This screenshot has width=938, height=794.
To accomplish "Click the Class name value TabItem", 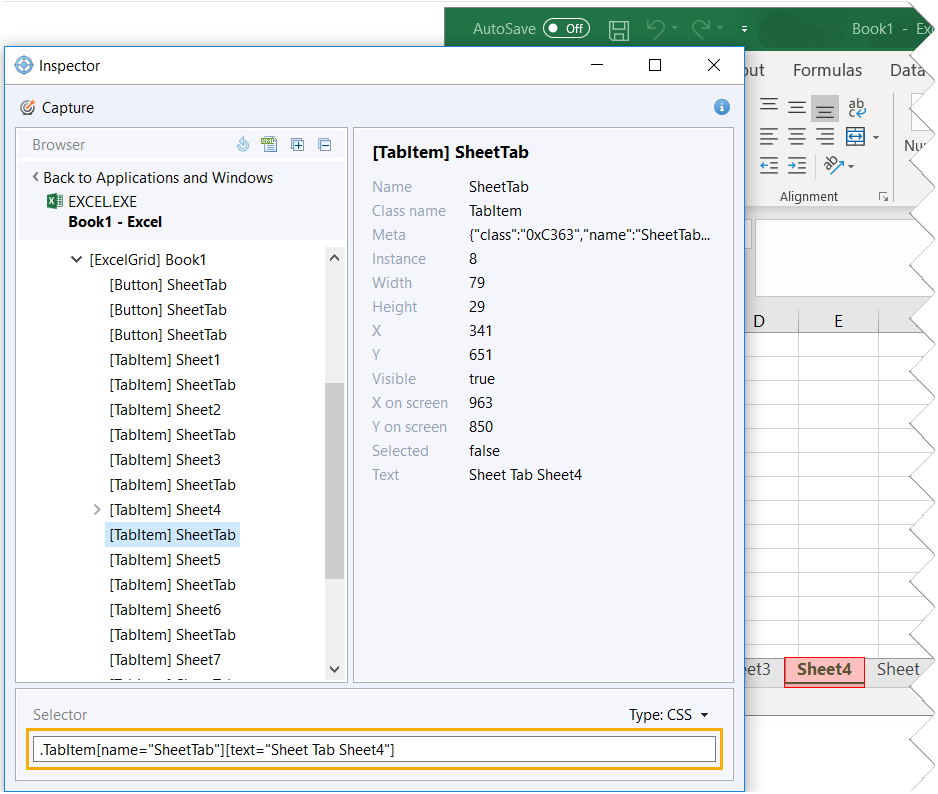I will pos(495,211).
